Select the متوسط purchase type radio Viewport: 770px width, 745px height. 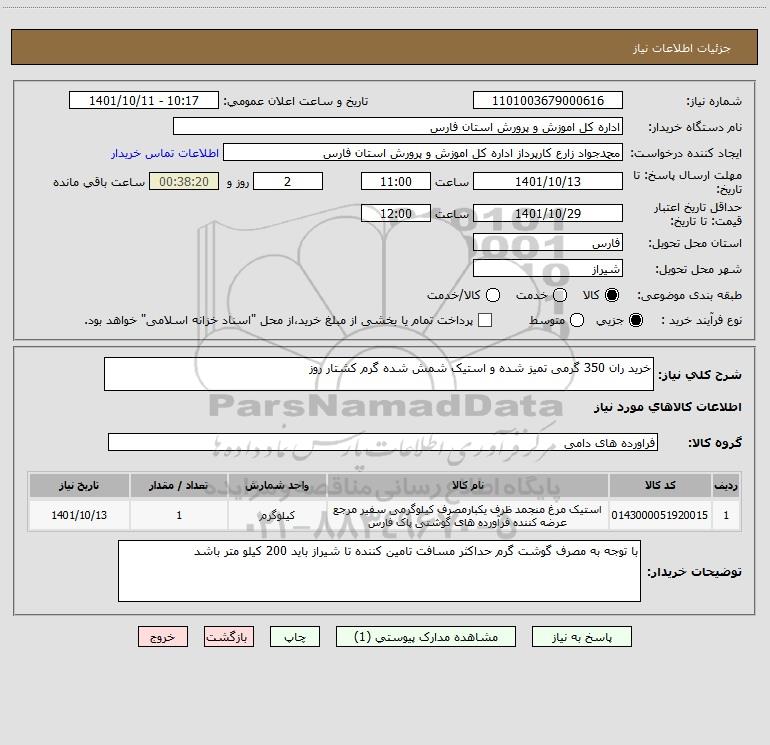(x=577, y=320)
